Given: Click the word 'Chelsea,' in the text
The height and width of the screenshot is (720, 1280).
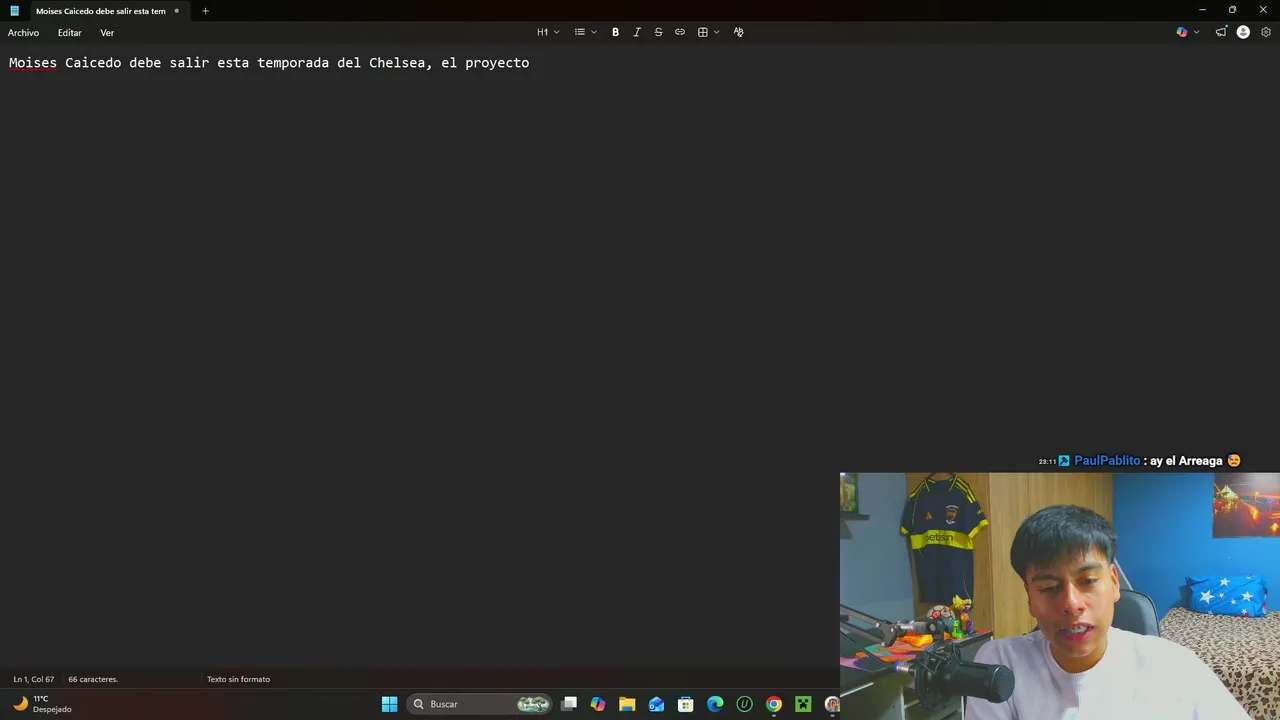Looking at the screenshot, I should click(401, 62).
